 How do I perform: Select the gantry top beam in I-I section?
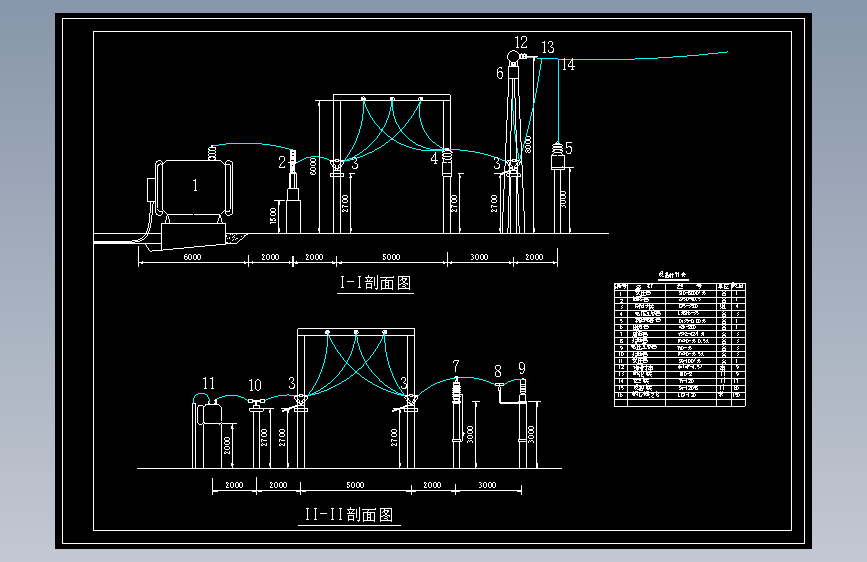392,97
